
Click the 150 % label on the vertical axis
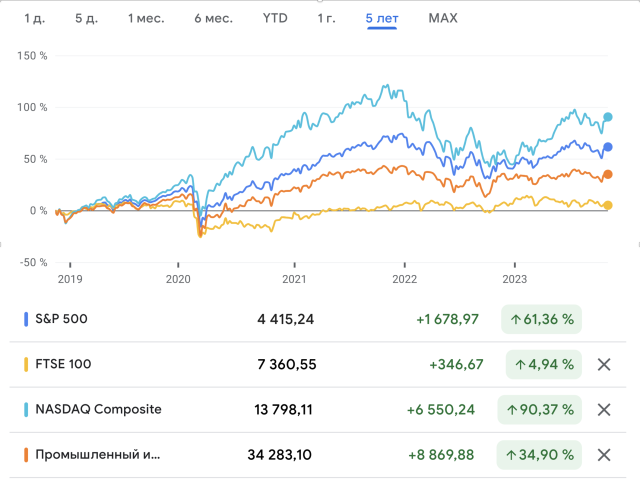point(32,56)
